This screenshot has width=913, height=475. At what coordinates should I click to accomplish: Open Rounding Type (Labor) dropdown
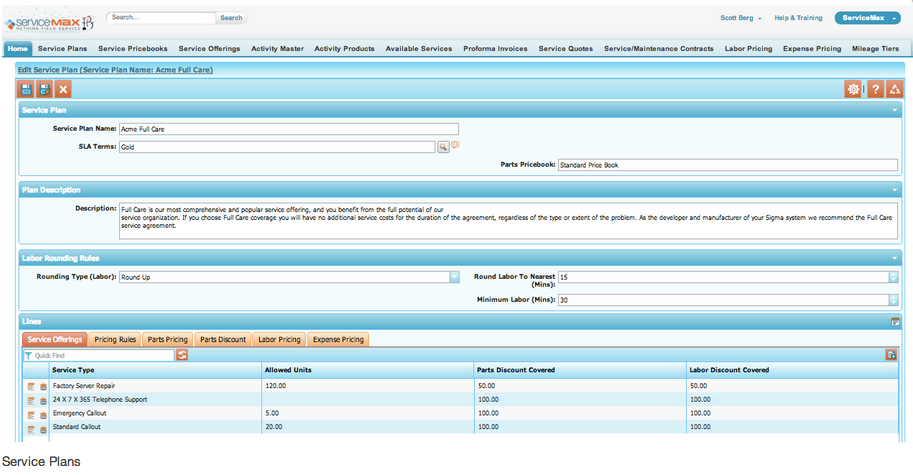click(x=454, y=277)
